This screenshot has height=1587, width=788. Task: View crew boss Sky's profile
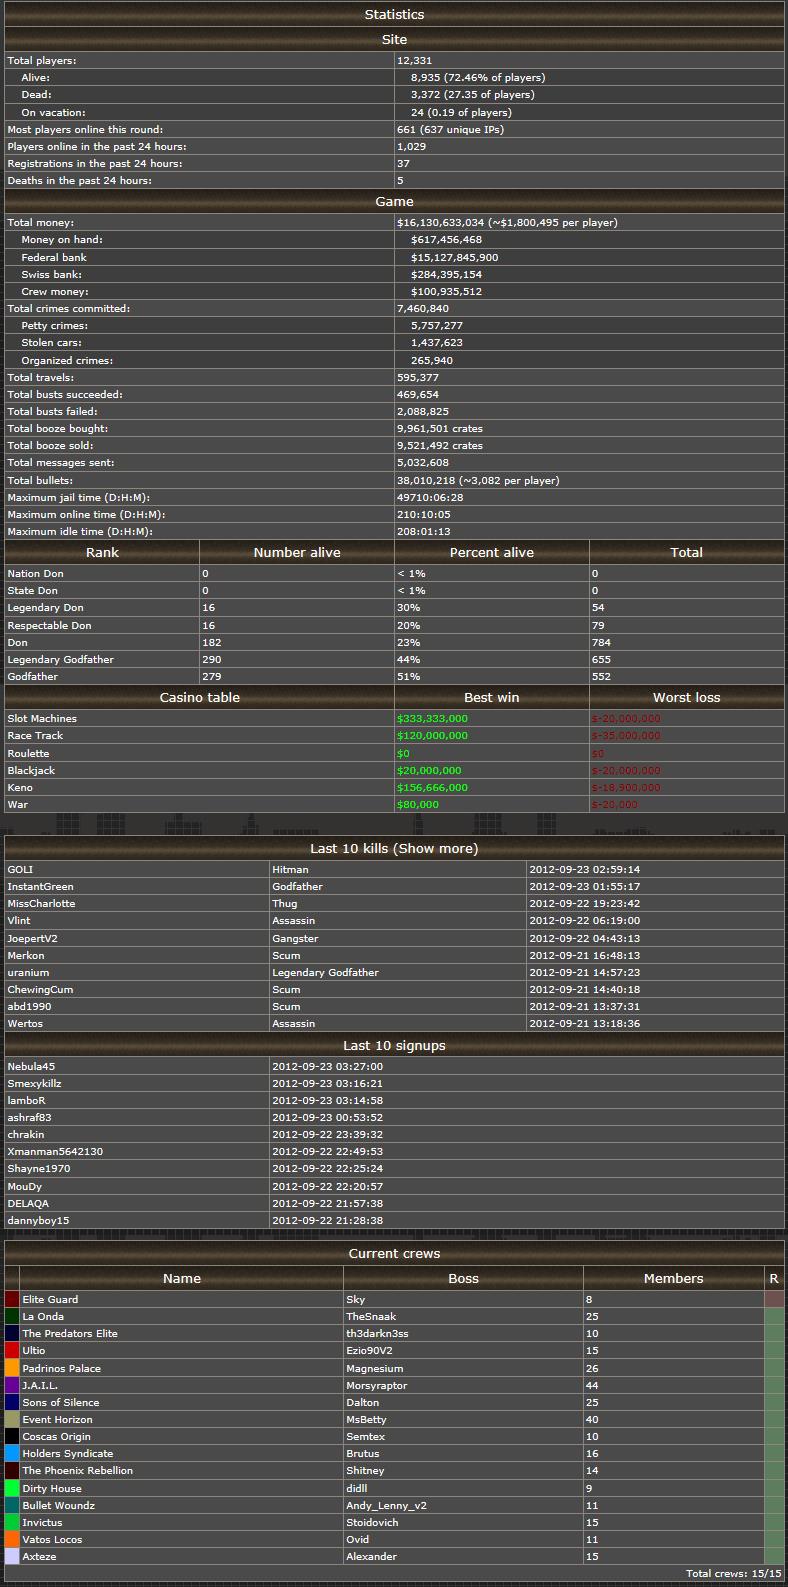coord(355,1300)
